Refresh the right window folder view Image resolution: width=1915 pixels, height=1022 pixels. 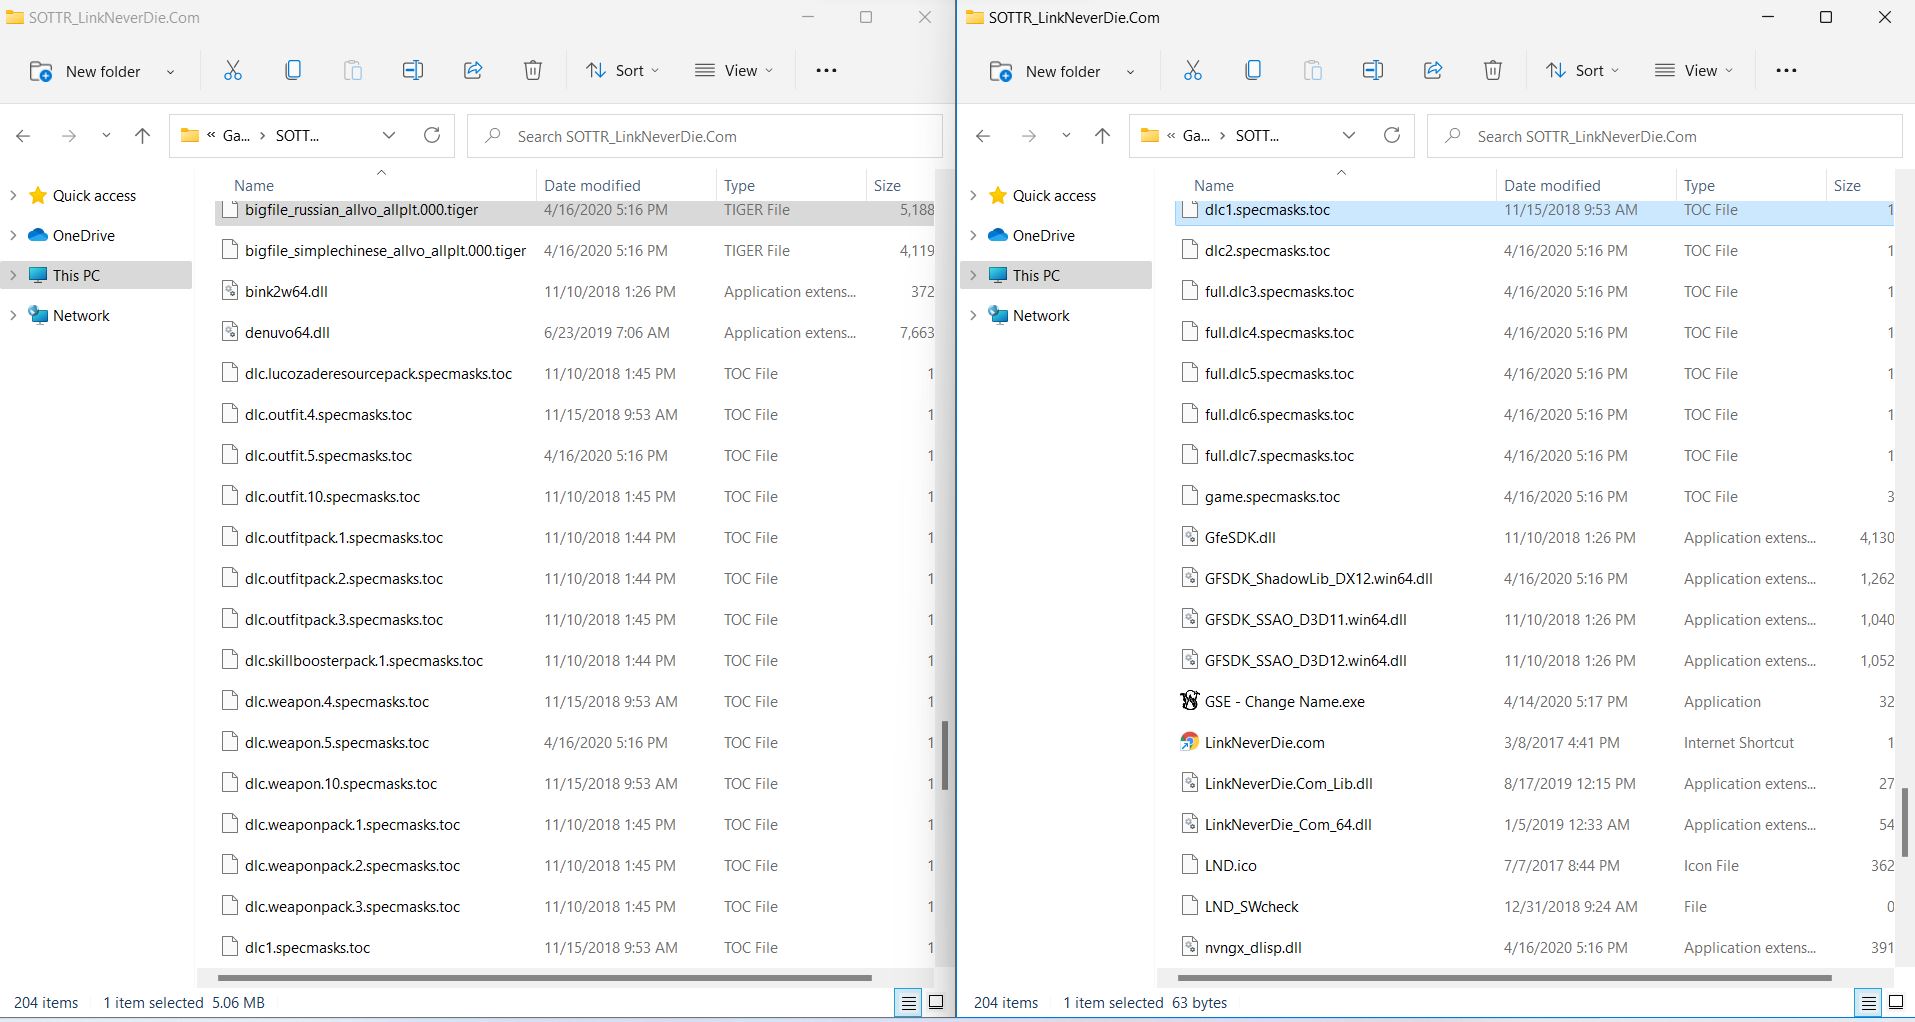tap(1392, 136)
